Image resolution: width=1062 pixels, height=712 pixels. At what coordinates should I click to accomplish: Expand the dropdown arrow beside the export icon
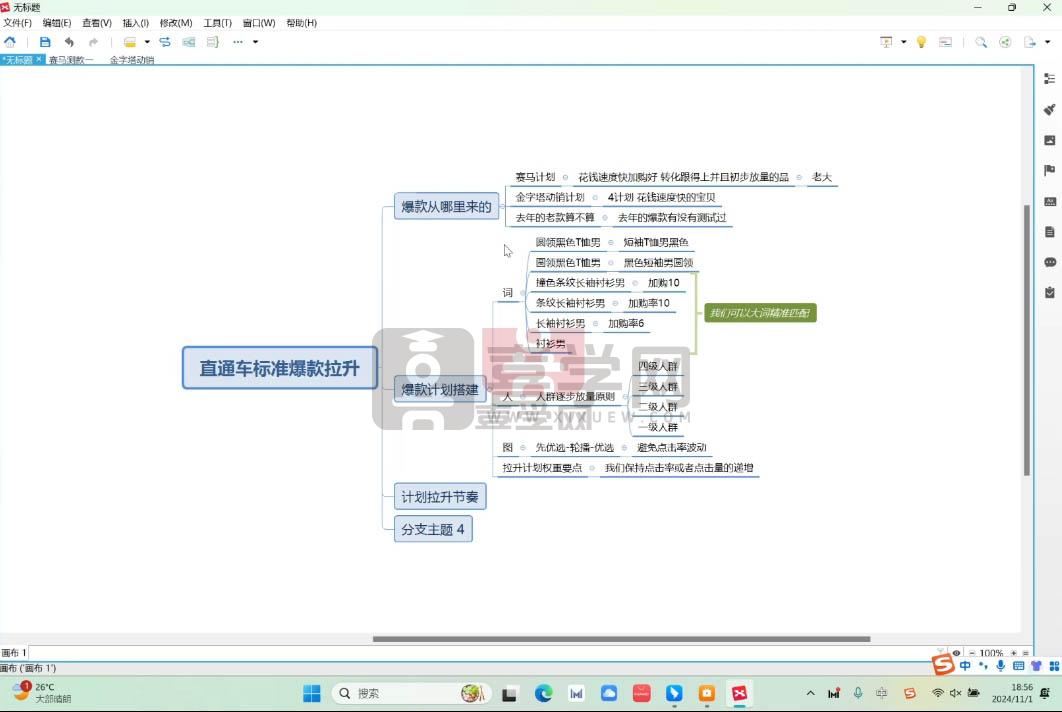tap(1047, 42)
